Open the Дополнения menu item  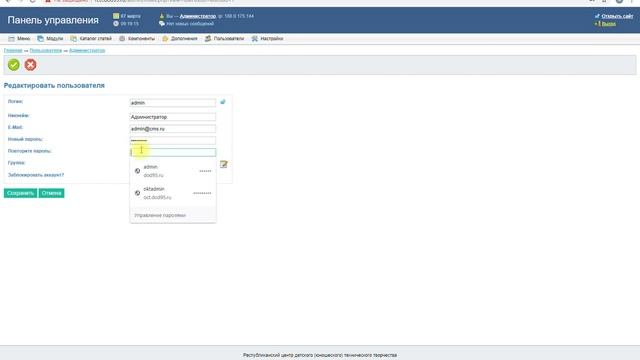coord(180,38)
